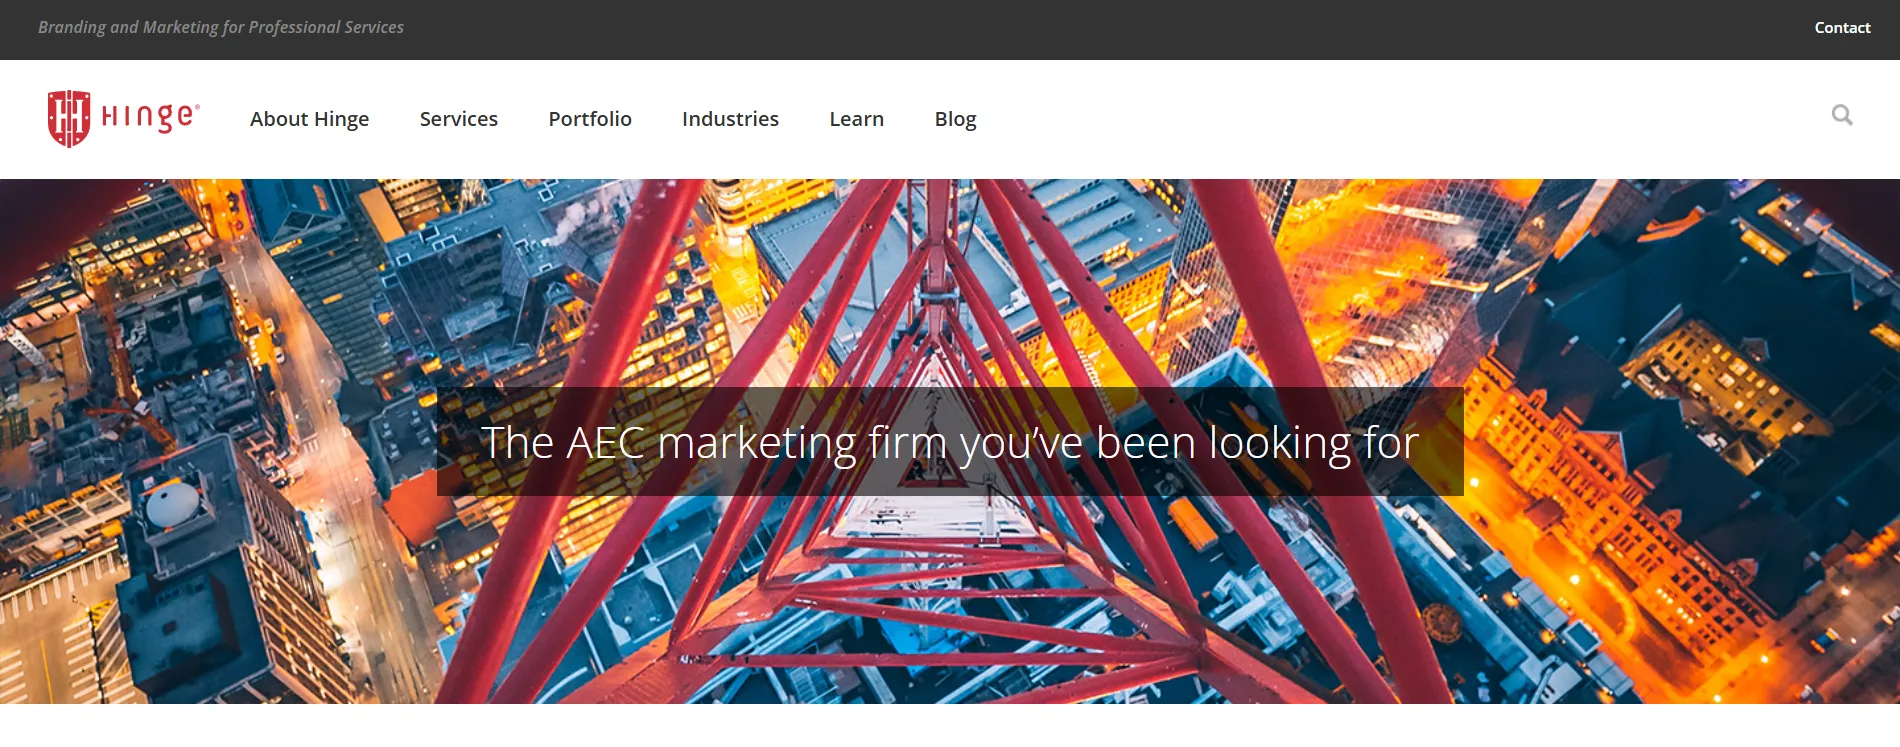Click the registered trademark symbol beside Hinge
Image resolution: width=1900 pixels, height=747 pixels.
pos(197,105)
